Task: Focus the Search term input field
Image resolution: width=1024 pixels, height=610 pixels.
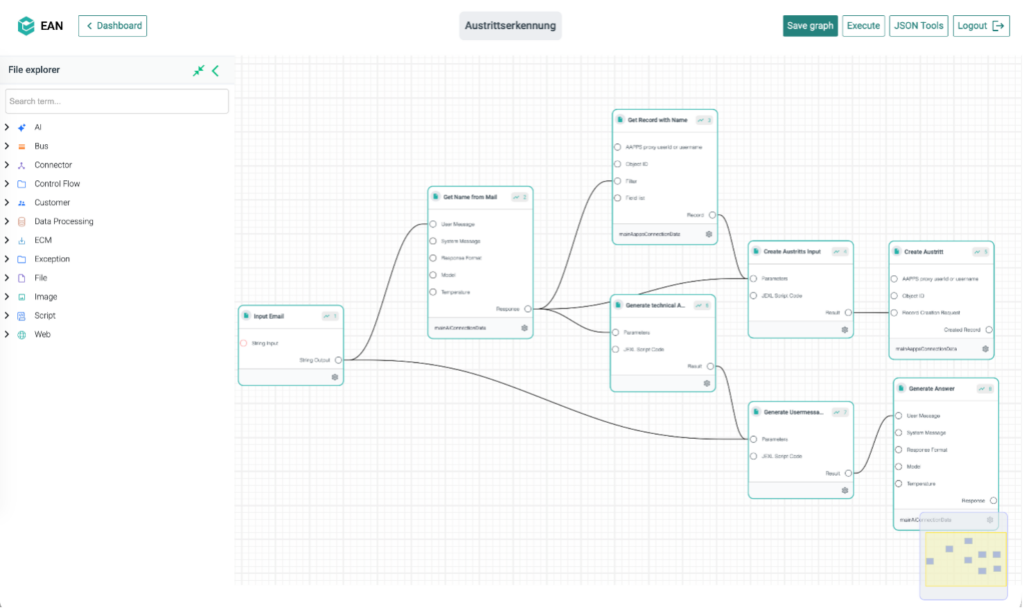Action: (x=117, y=101)
